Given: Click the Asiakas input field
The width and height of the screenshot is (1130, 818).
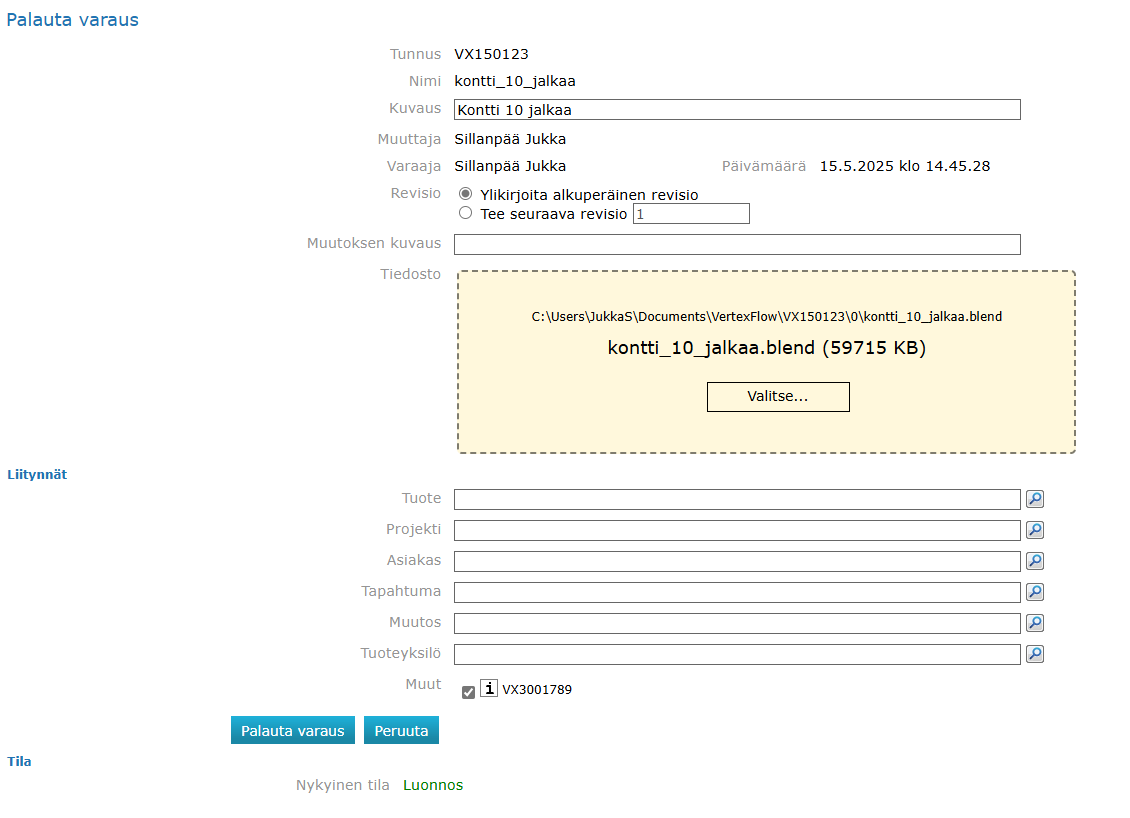Looking at the screenshot, I should (737, 561).
